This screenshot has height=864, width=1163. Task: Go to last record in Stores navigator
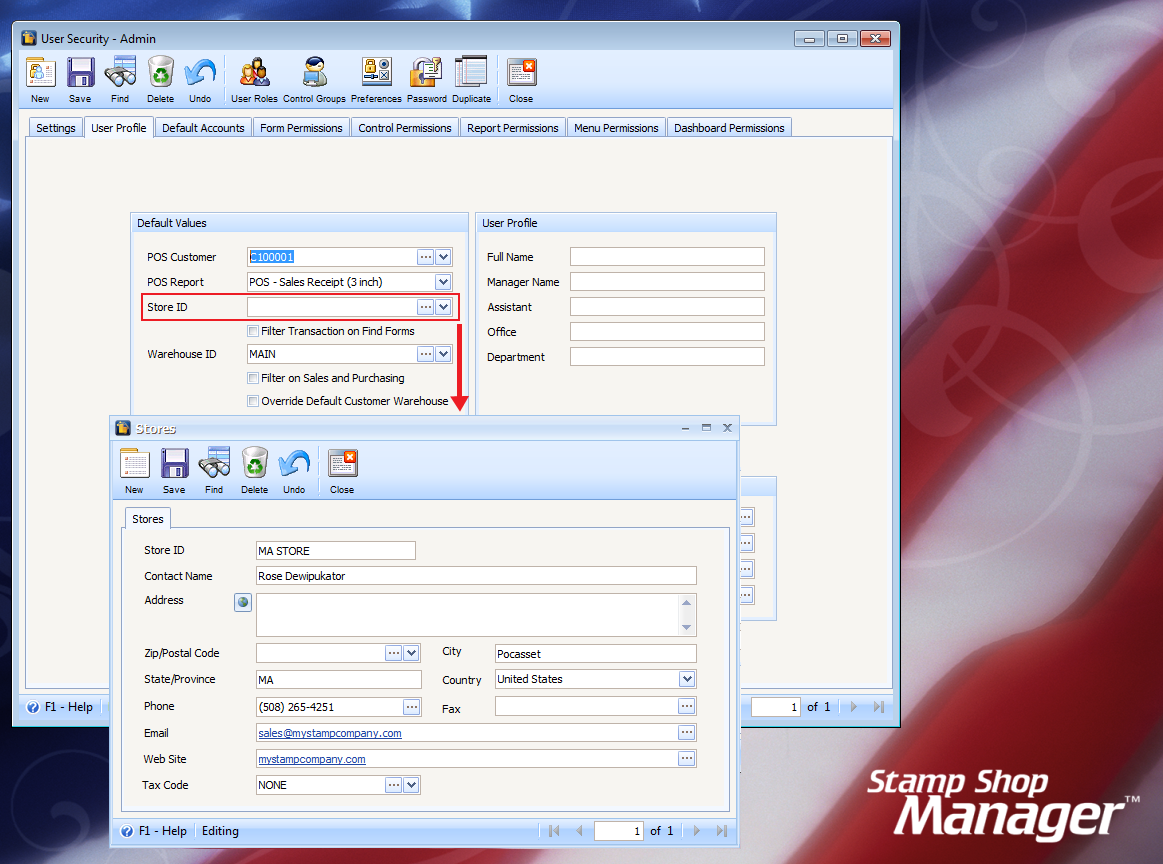click(x=722, y=831)
